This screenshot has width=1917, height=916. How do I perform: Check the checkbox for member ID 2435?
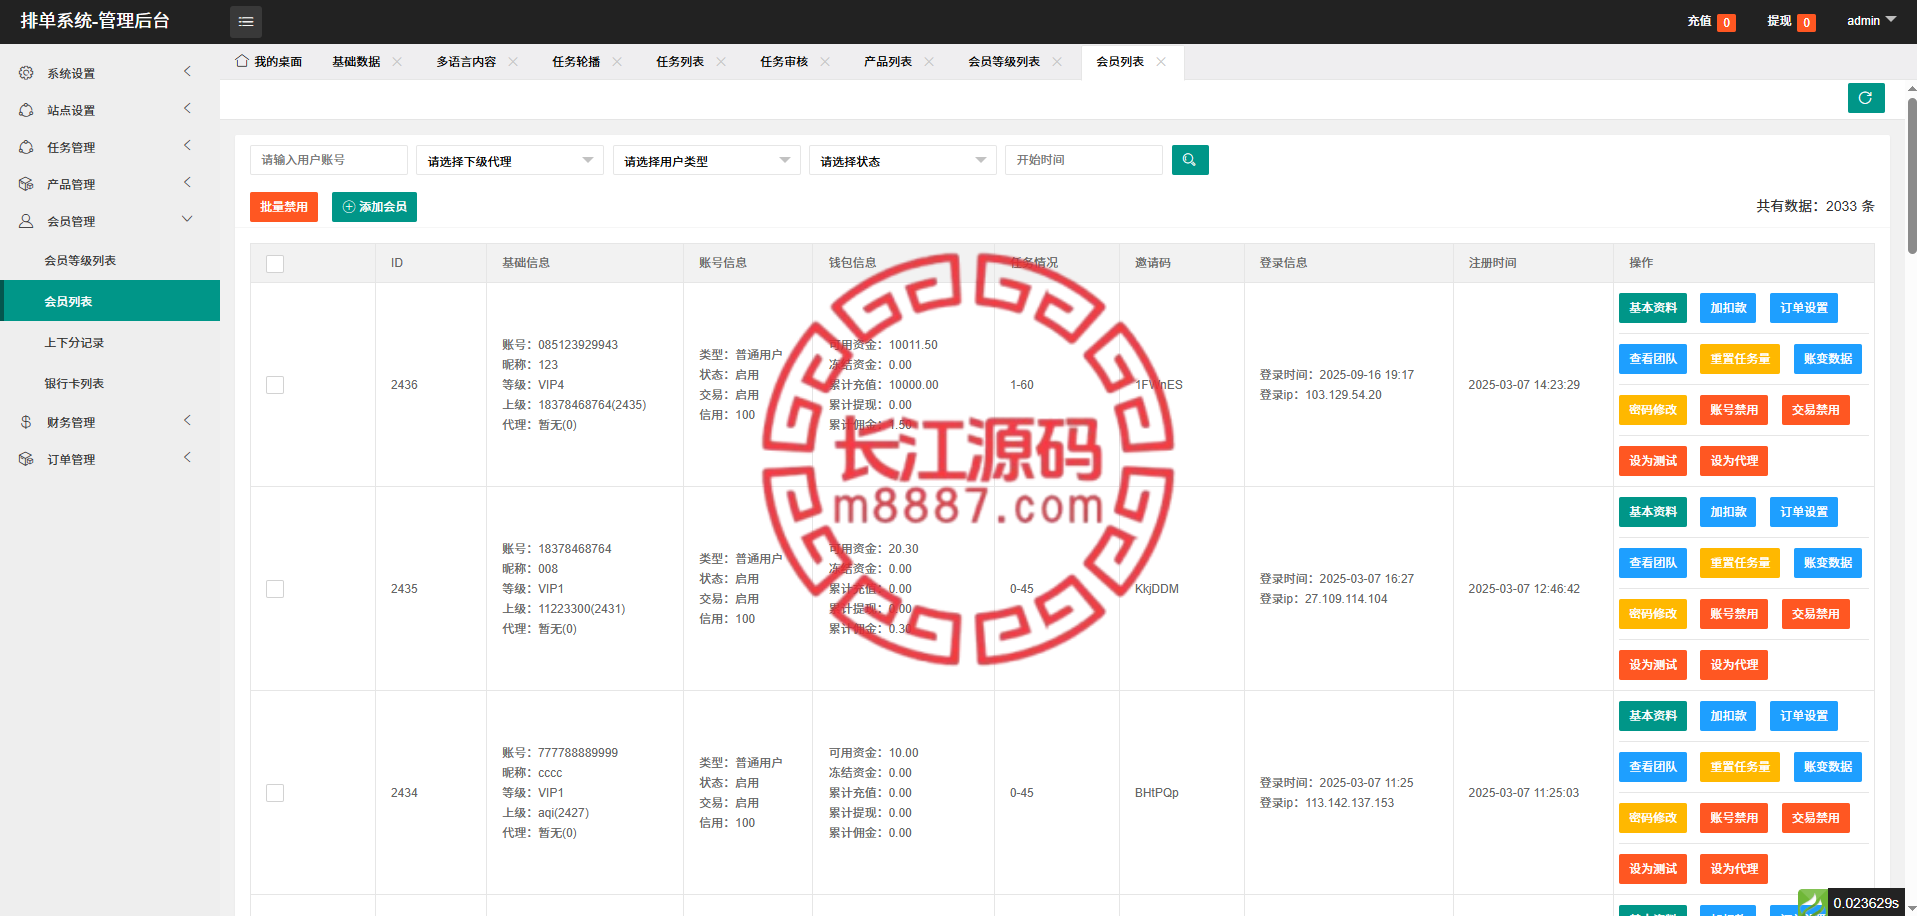click(x=275, y=589)
